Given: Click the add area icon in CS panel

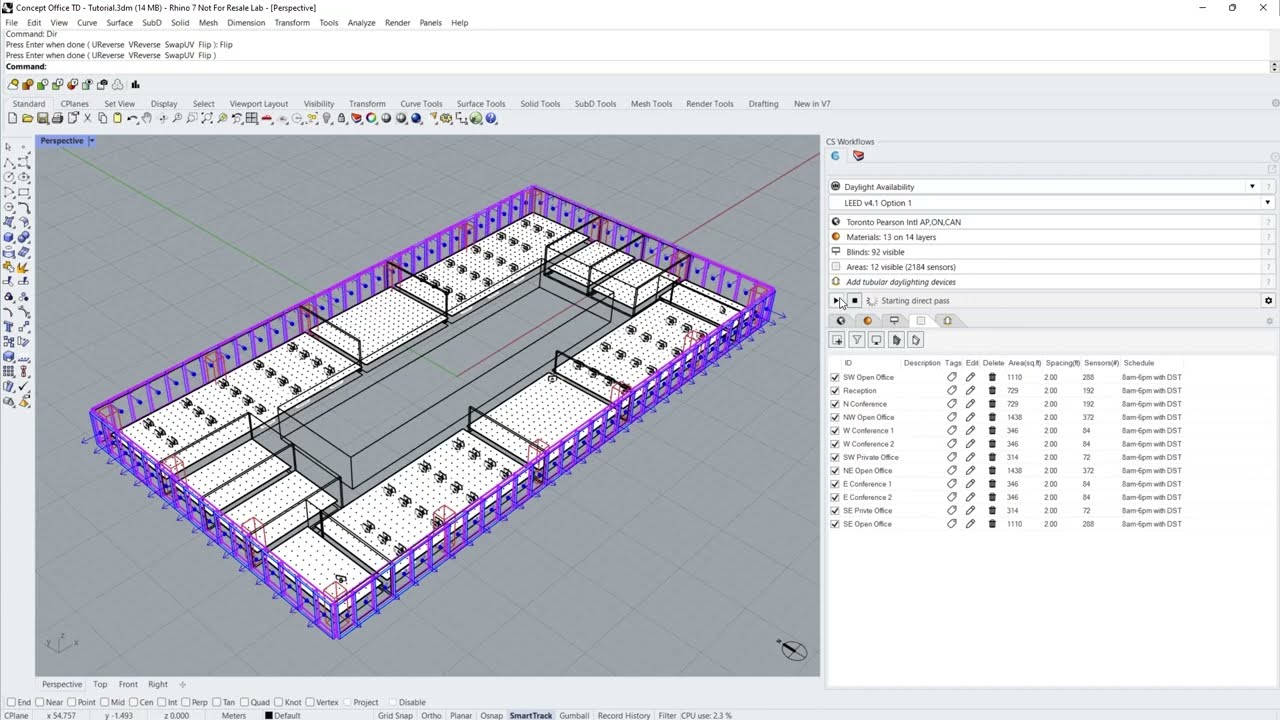Looking at the screenshot, I should pyautogui.click(x=838, y=340).
